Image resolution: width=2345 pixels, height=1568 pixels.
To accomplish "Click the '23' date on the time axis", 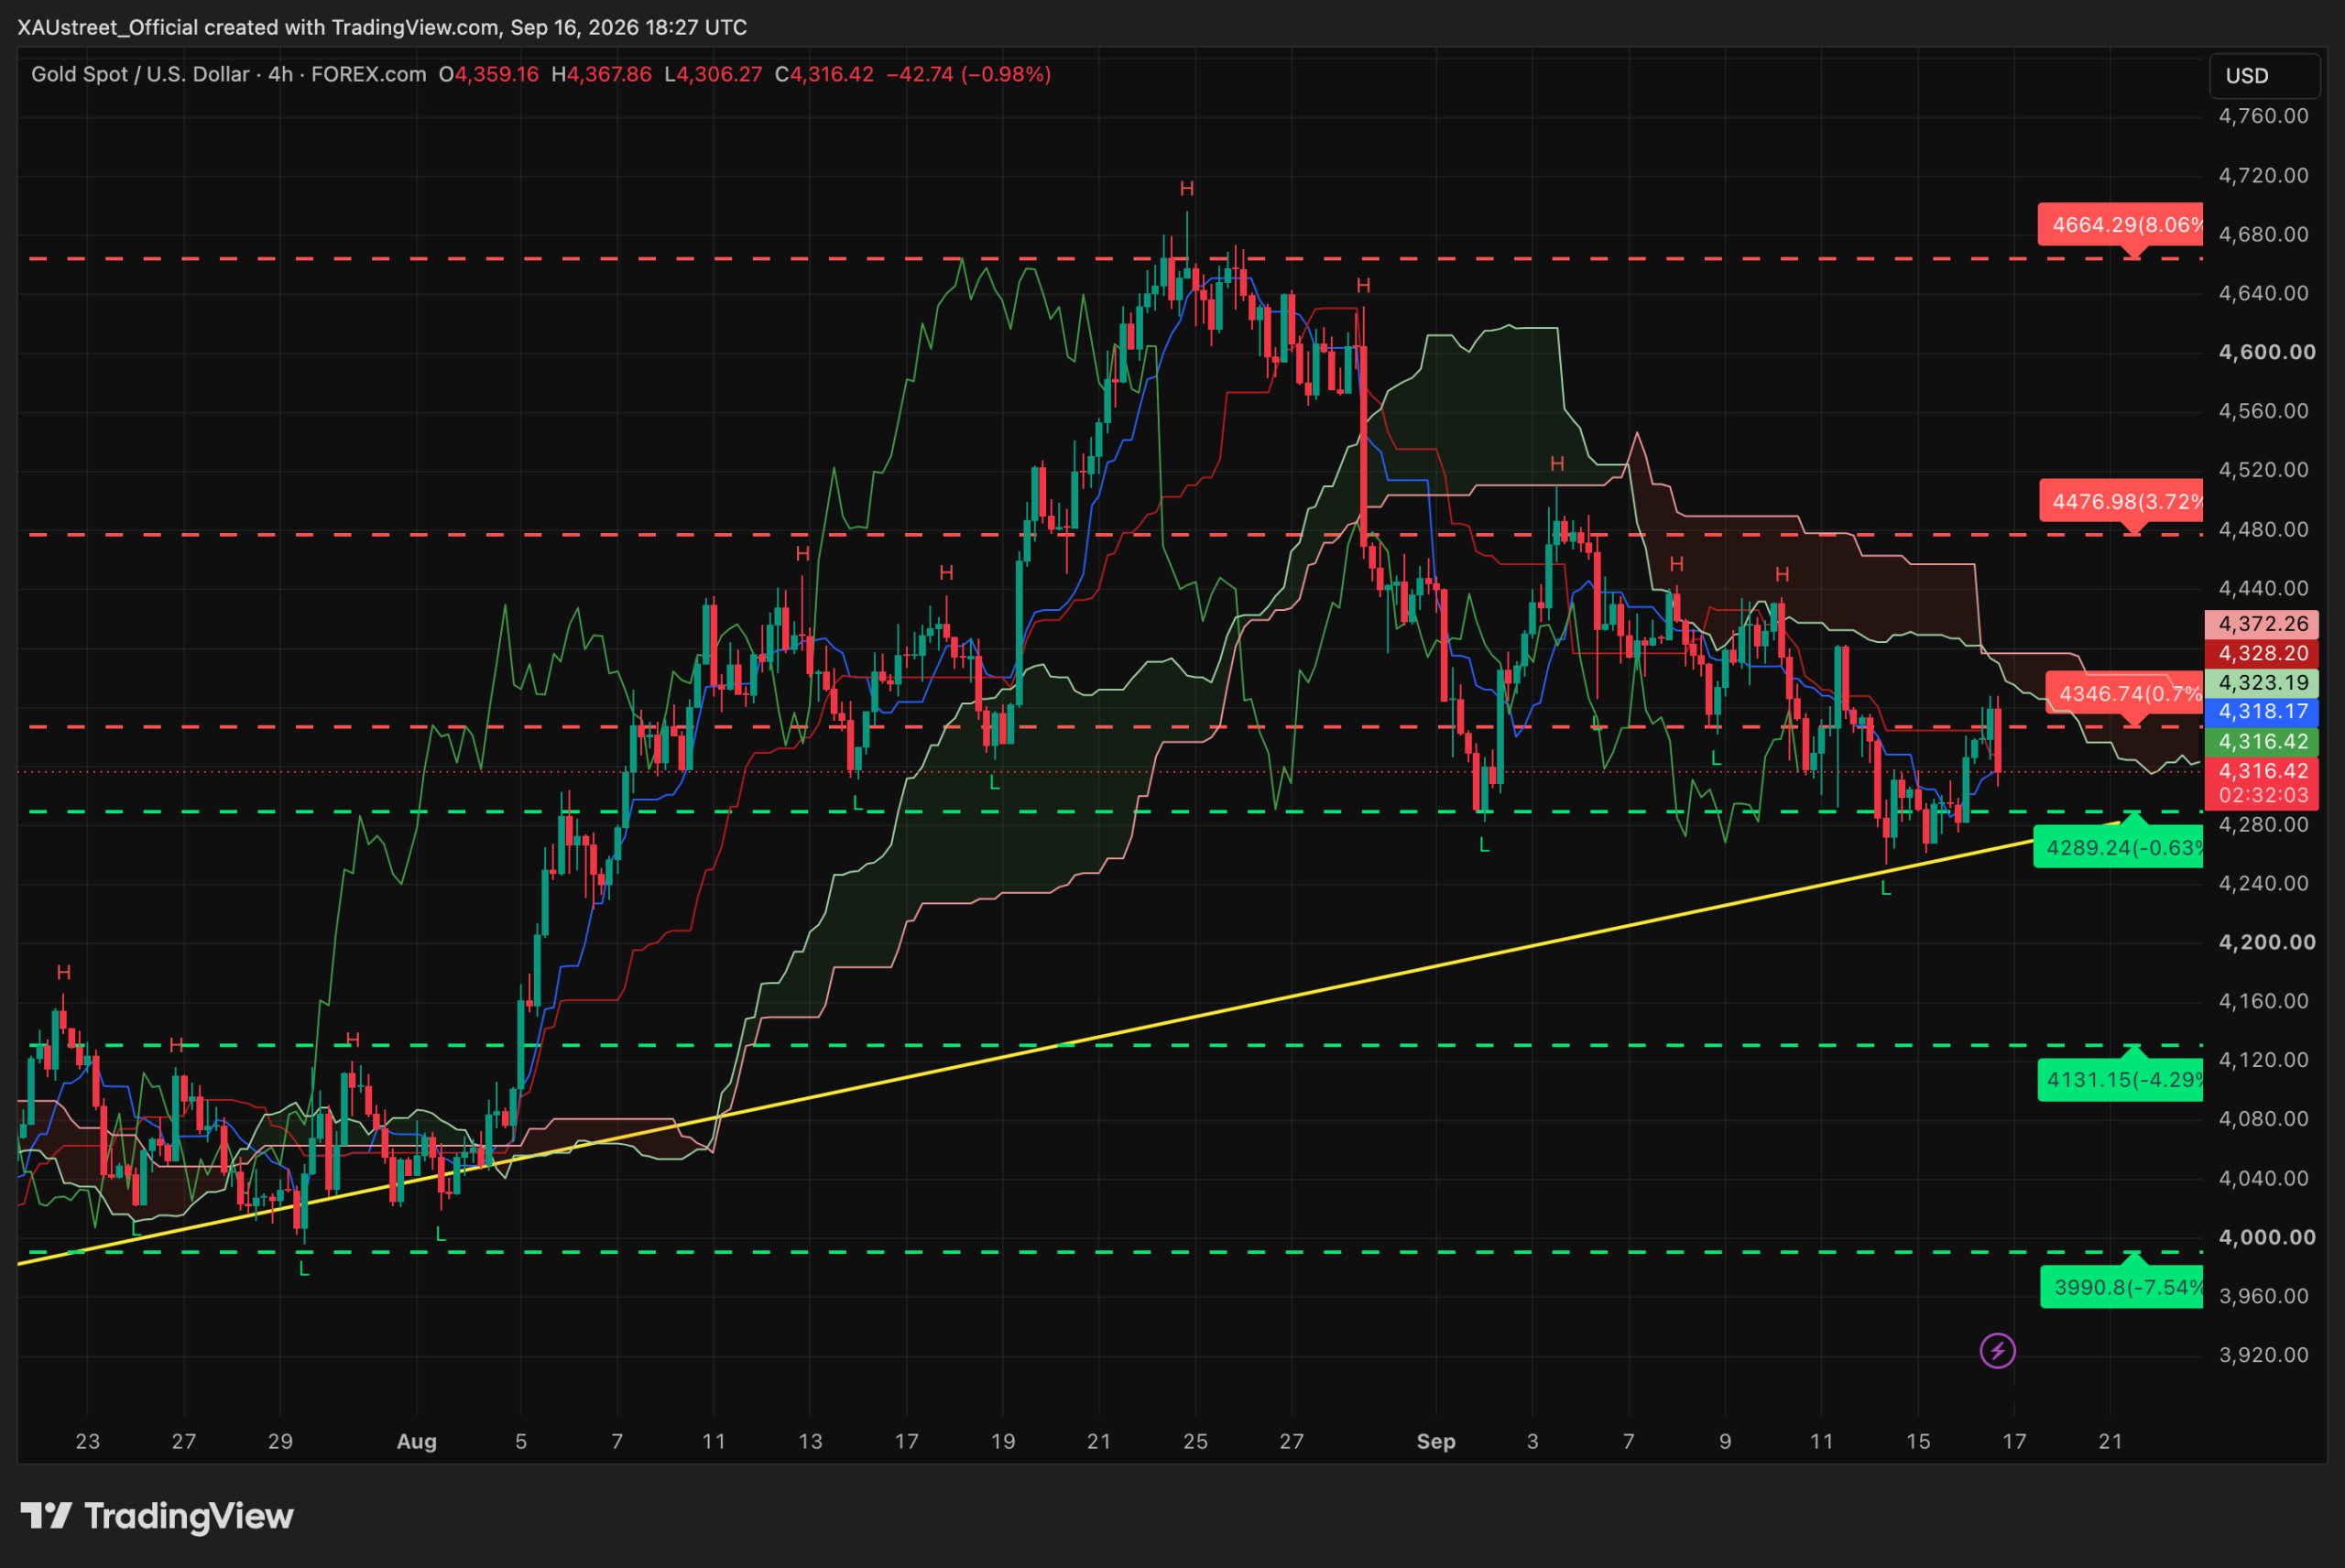I will point(88,1441).
